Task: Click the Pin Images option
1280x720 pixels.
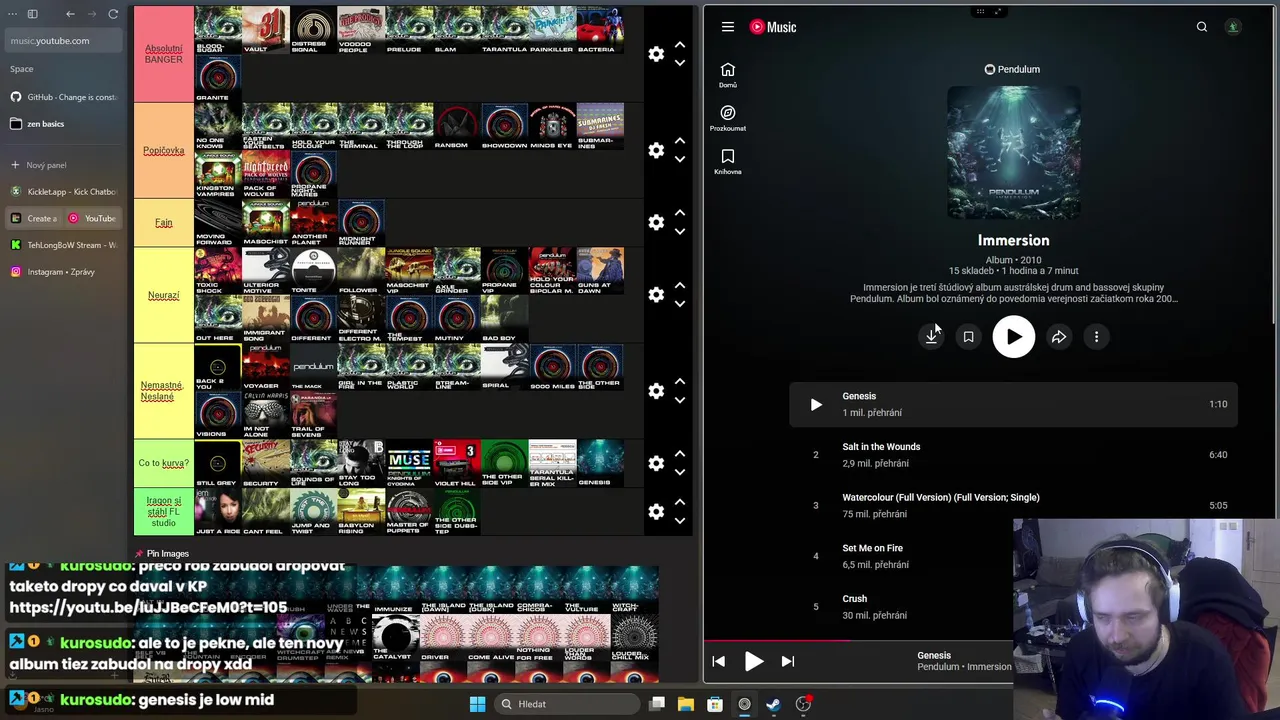Action: tap(161, 553)
